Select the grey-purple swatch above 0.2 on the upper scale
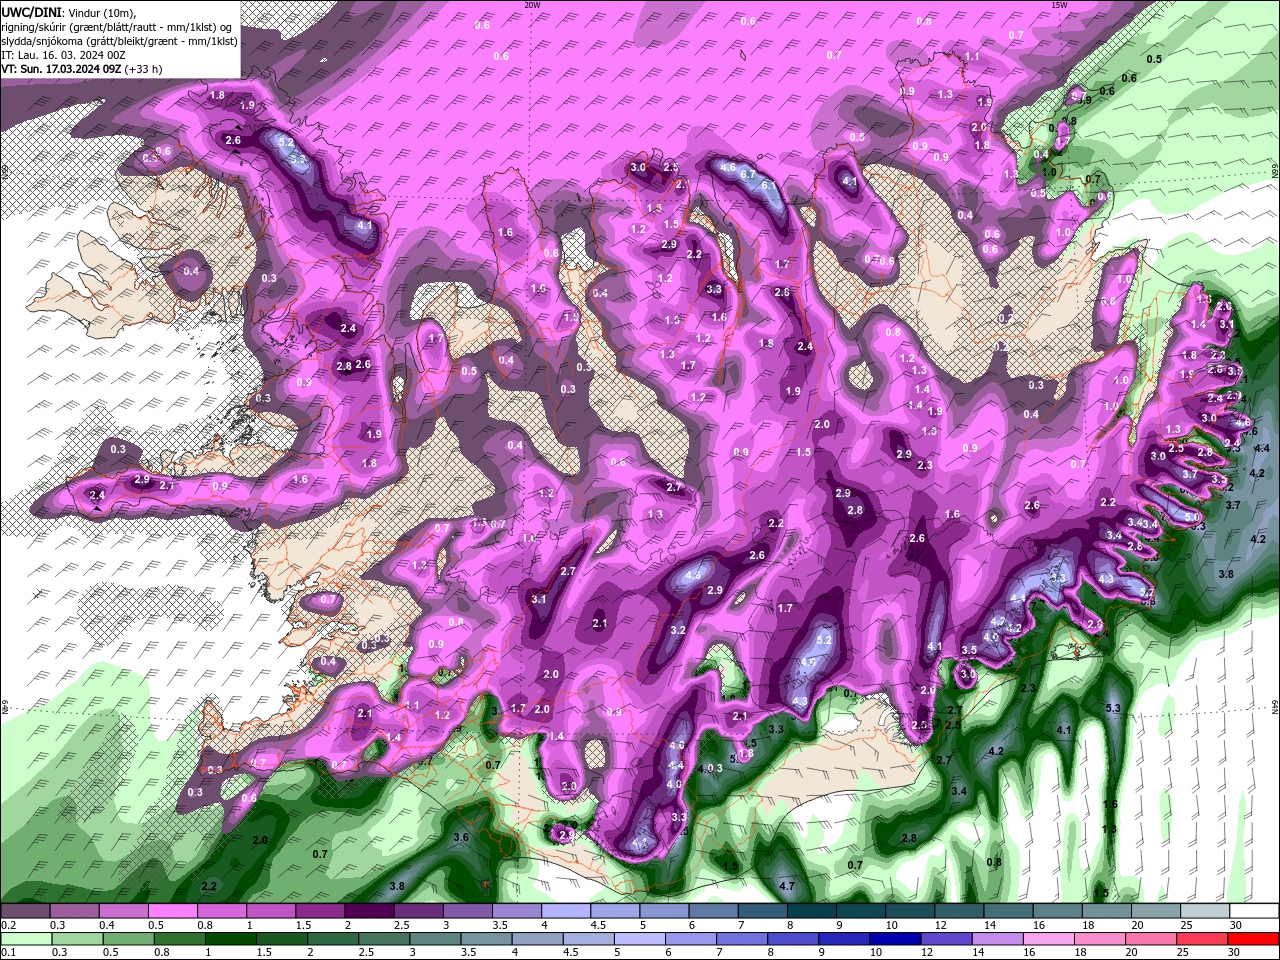 pos(25,911)
